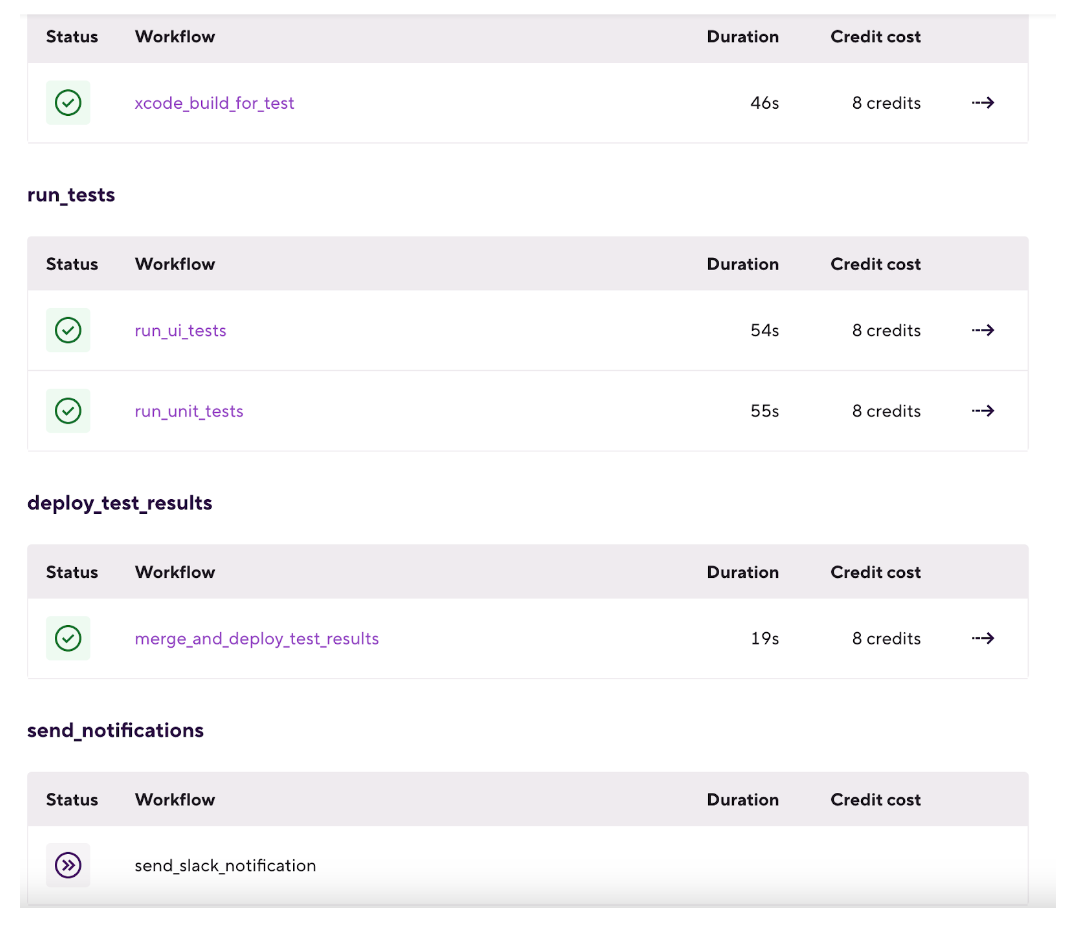Click the success check icon next to run_unit_tests
The width and height of the screenshot is (1082, 932).
pyautogui.click(x=68, y=410)
